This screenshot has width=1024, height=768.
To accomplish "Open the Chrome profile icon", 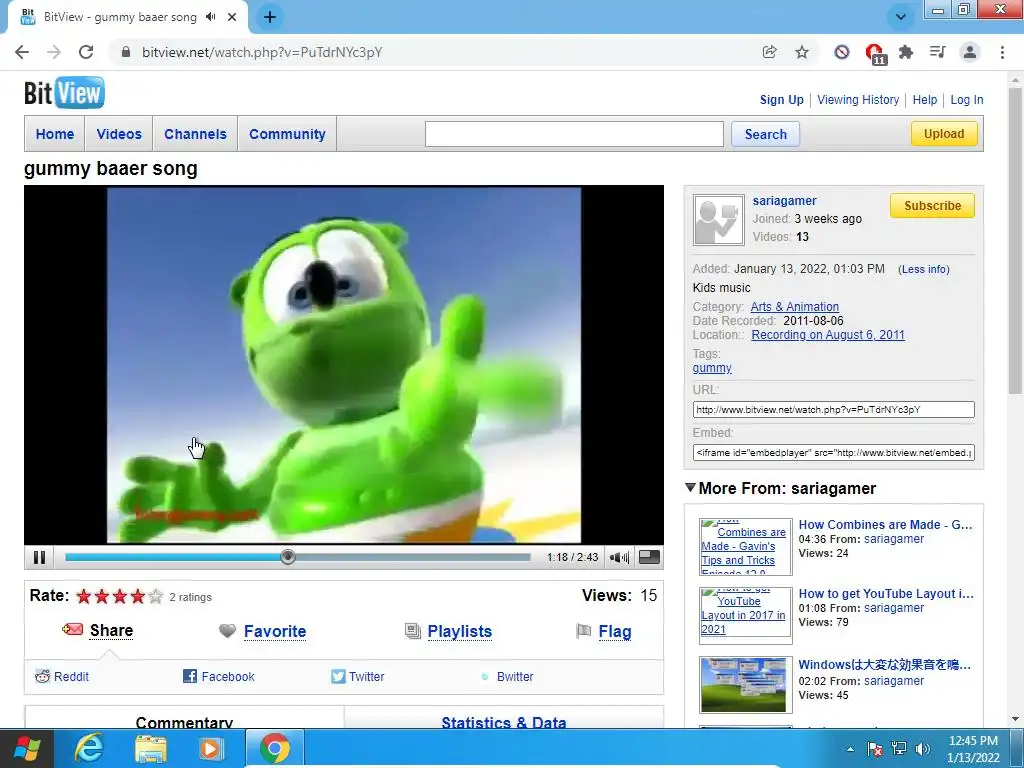I will [970, 52].
